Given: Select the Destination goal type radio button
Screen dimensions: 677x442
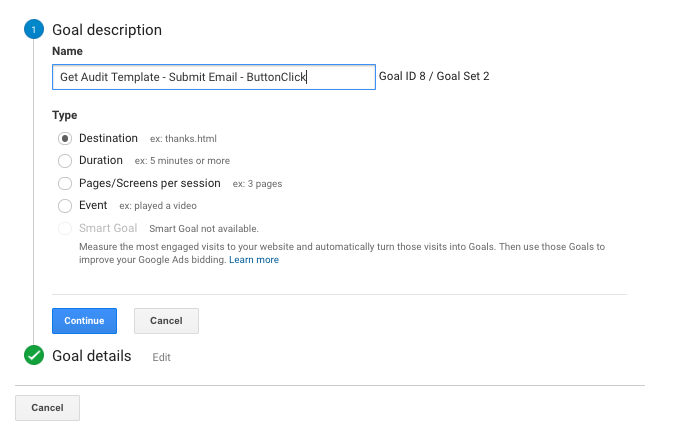Looking at the screenshot, I should [x=65, y=139].
